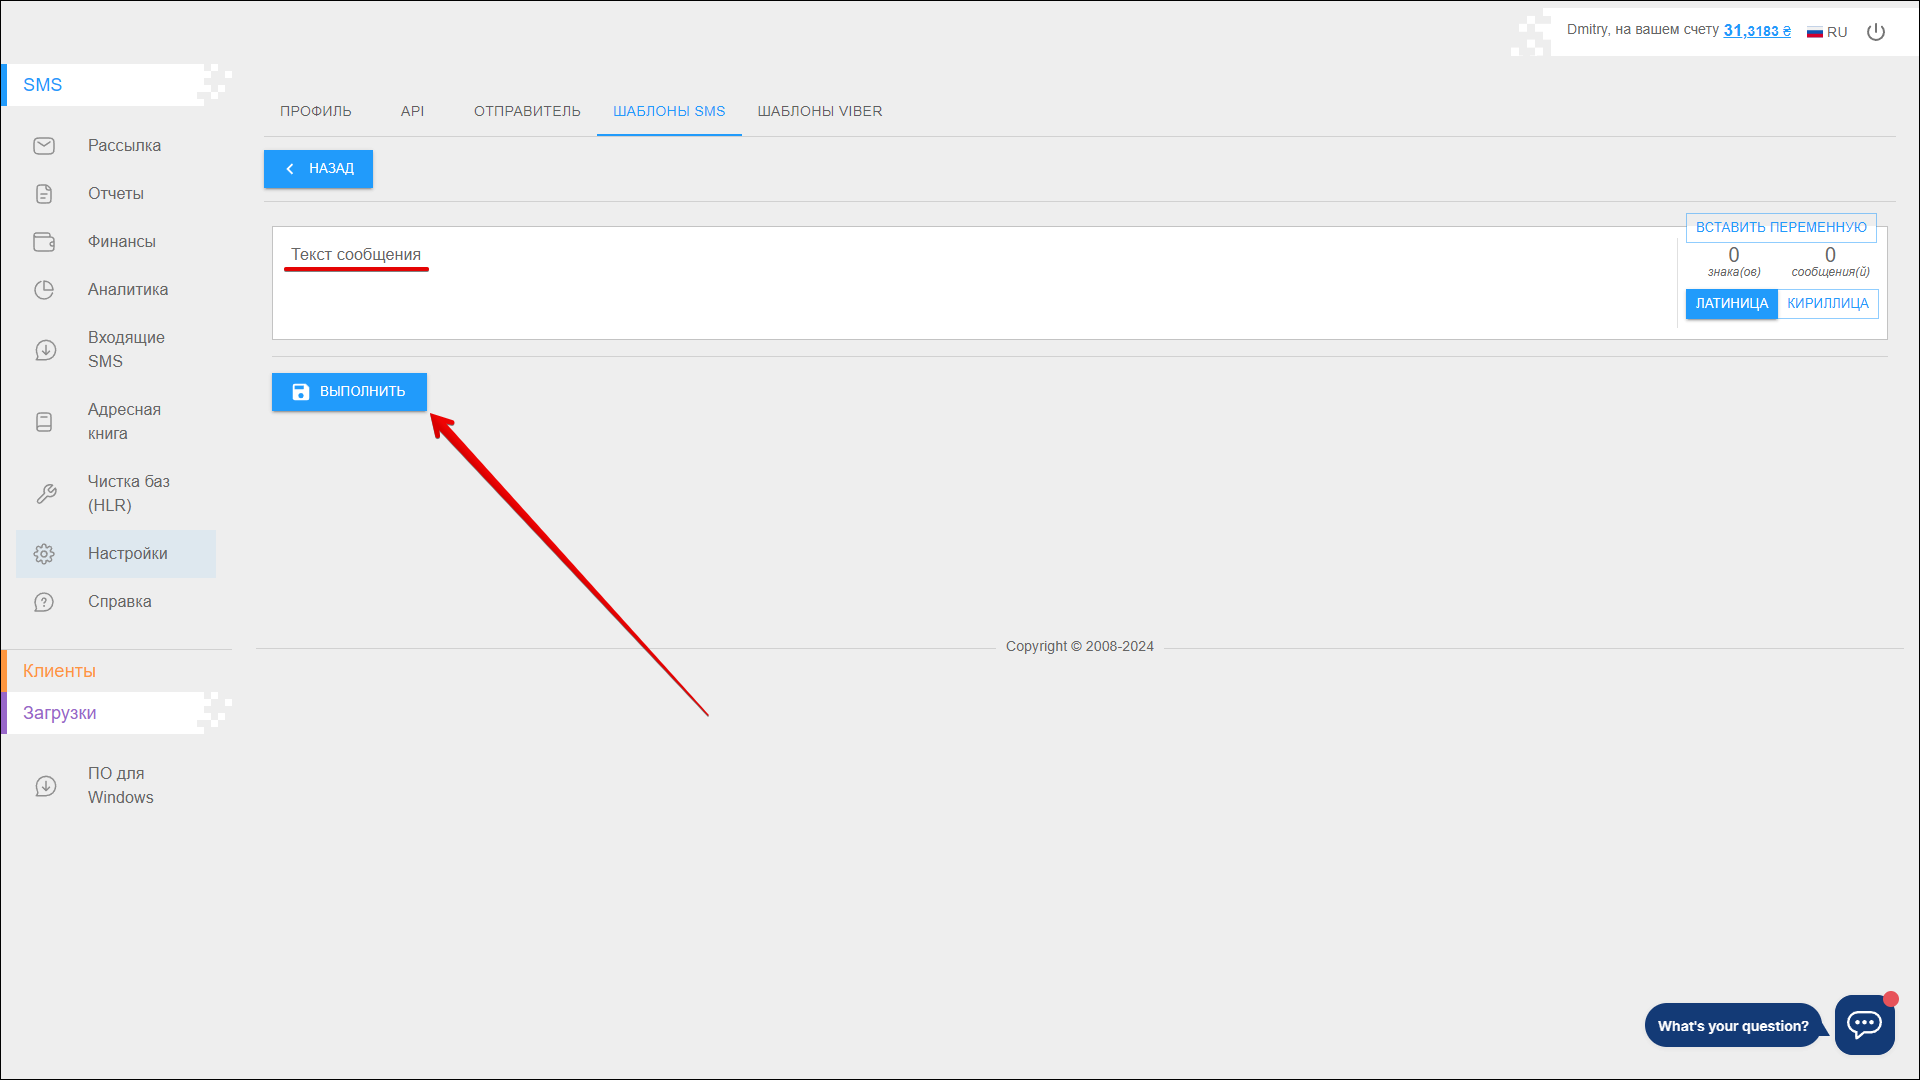Click the Справка question mark icon

coord(44,602)
